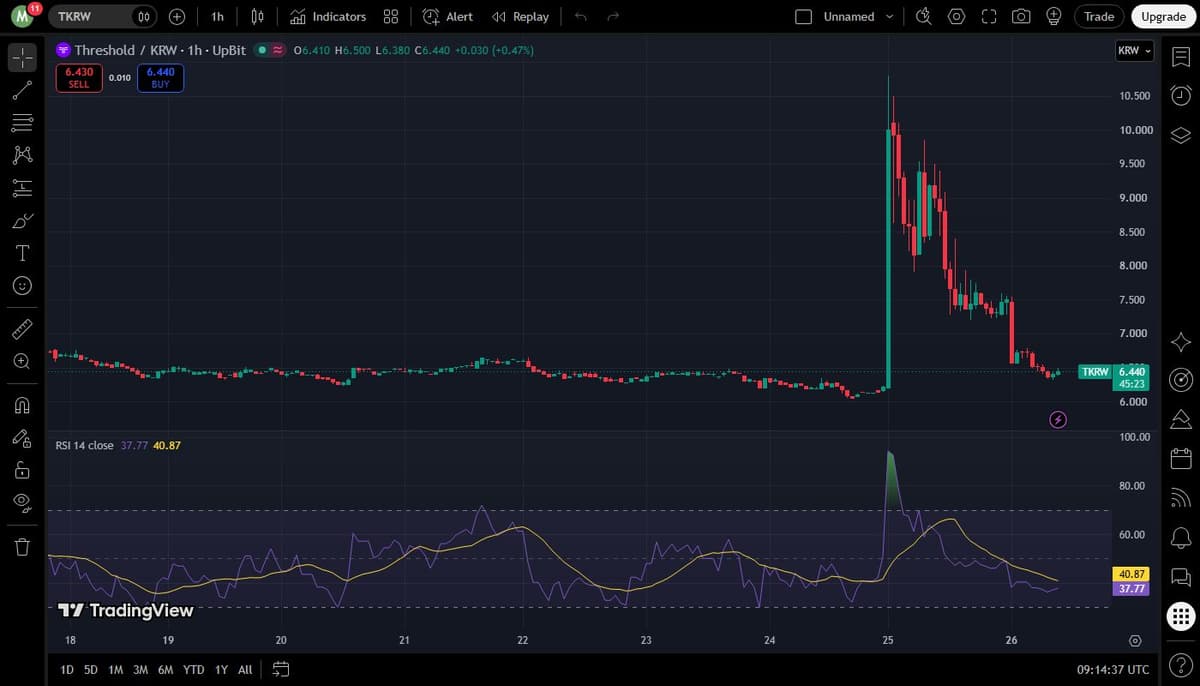Activate the zoom in tool

[x=22, y=360]
